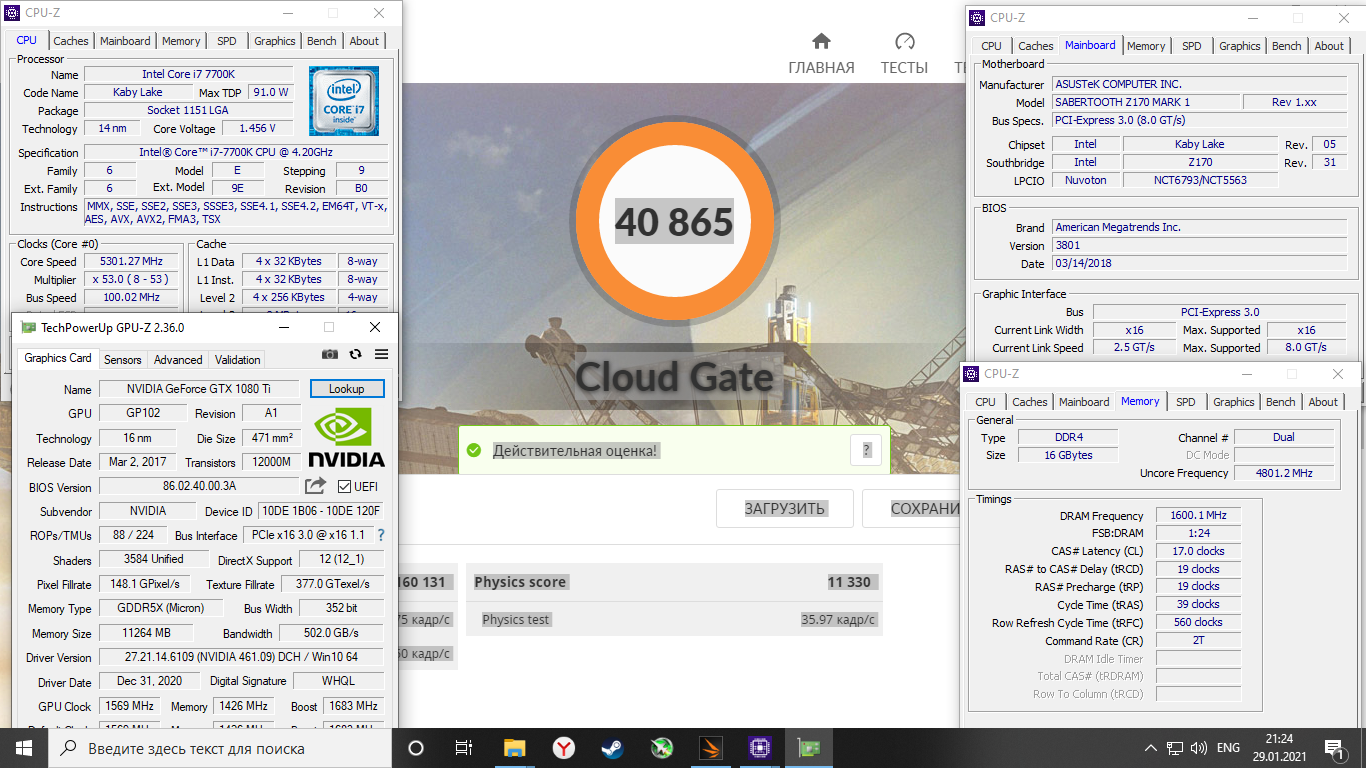Click the home icon above ГЛАВНАЯ

coord(821,41)
